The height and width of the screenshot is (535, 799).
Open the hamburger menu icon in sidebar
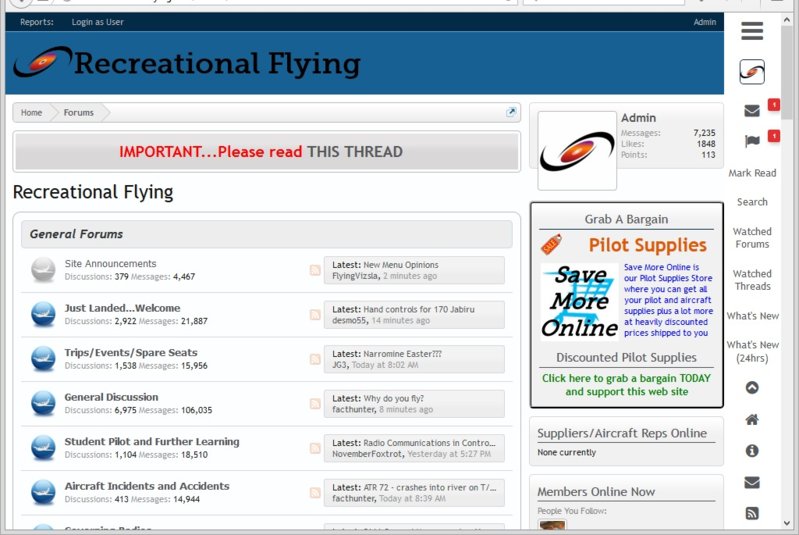(752, 31)
